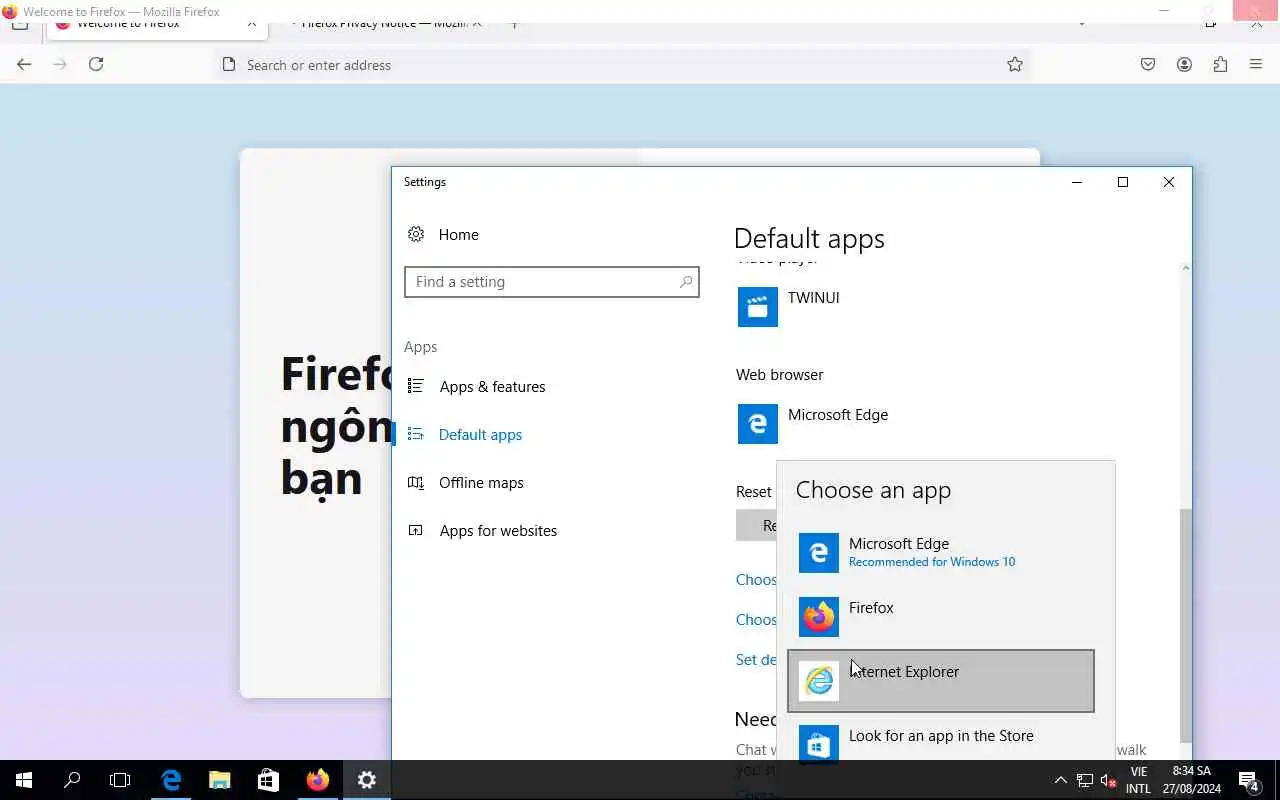
Task: Select Default apps in sidebar
Action: pos(480,435)
